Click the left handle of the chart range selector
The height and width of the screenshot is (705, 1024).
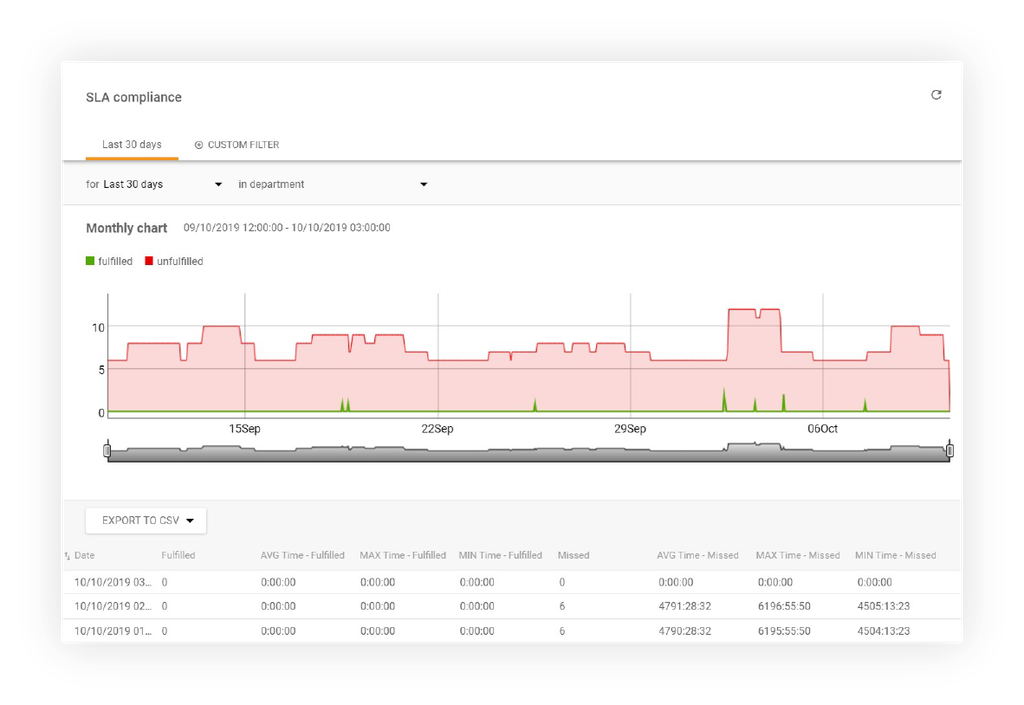(107, 451)
